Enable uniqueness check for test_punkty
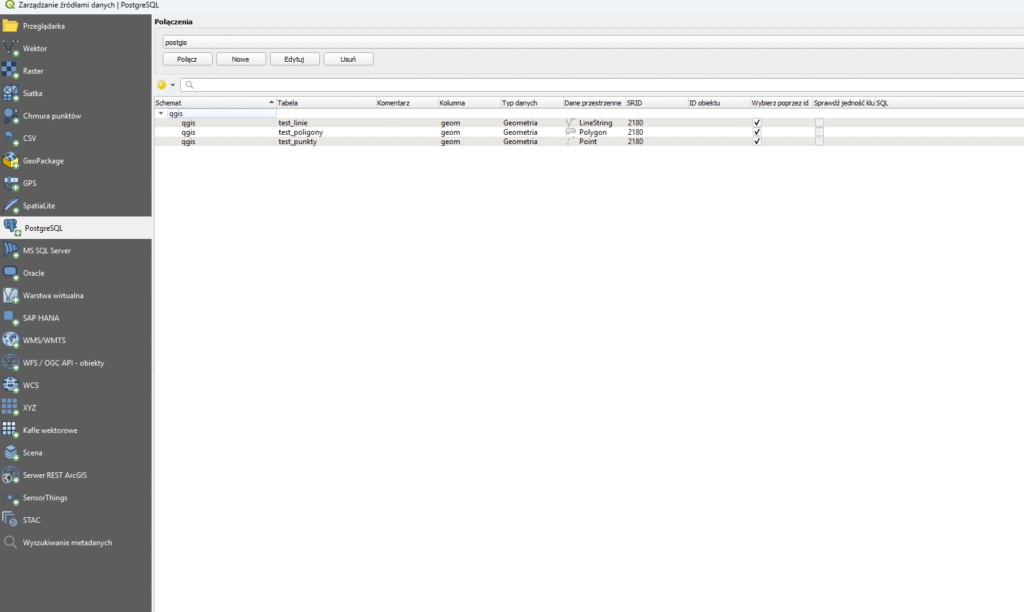Image resolution: width=1024 pixels, height=612 pixels. 819,142
